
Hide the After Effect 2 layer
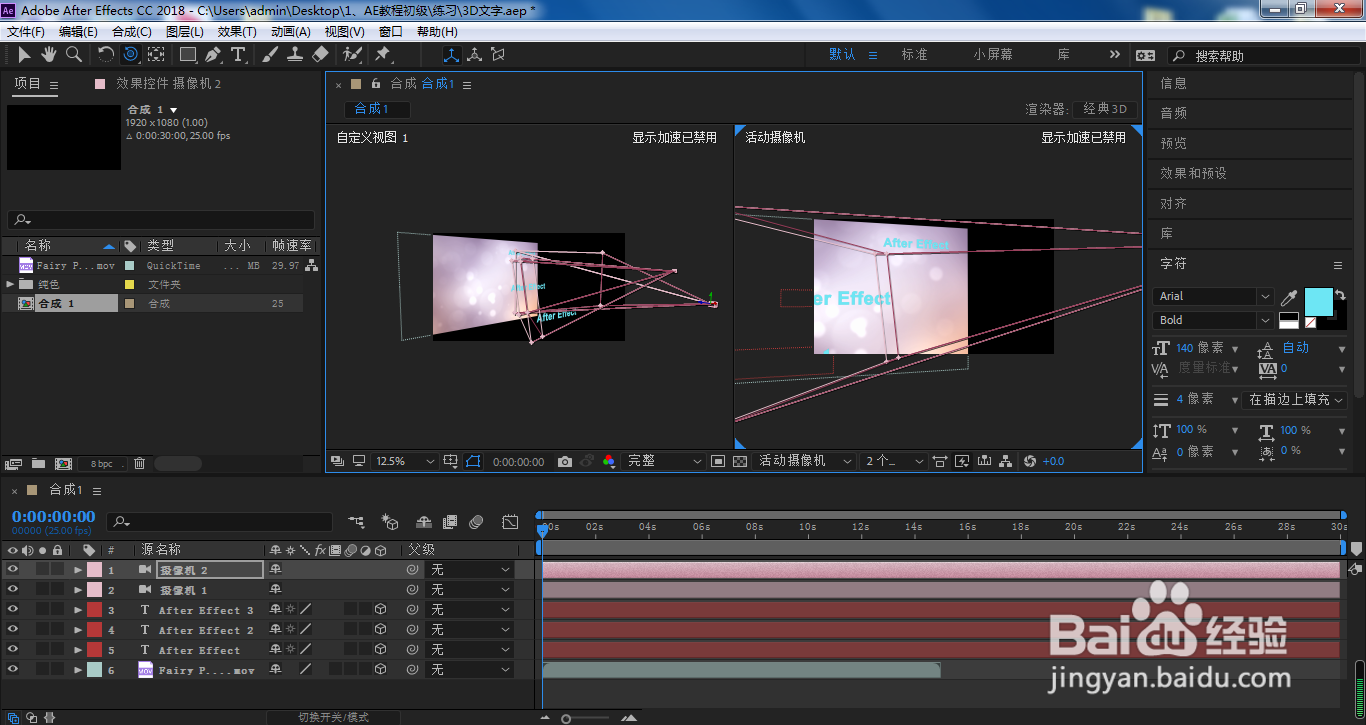click(13, 629)
